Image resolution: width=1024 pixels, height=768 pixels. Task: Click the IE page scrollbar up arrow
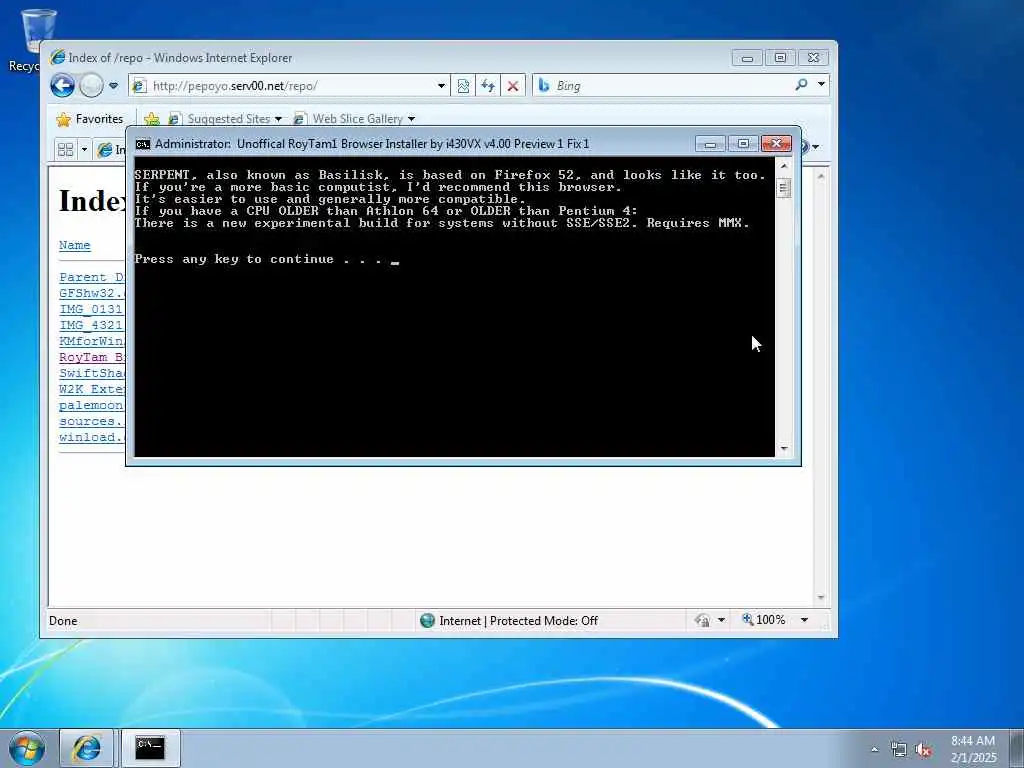821,176
